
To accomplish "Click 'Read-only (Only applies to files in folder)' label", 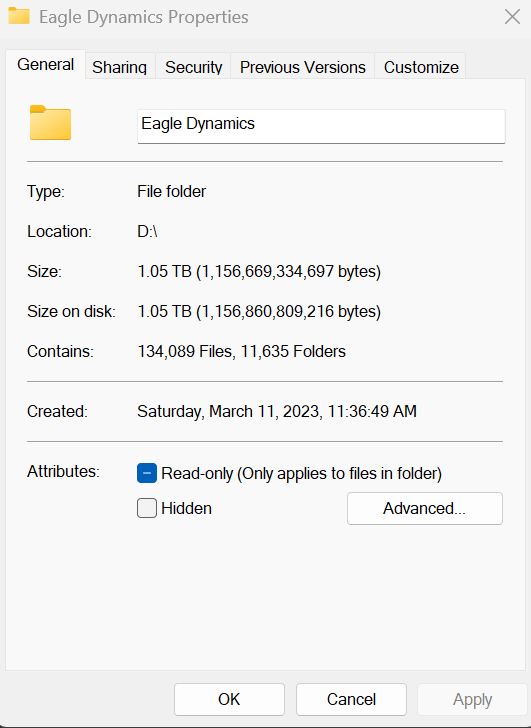I will point(301,474).
